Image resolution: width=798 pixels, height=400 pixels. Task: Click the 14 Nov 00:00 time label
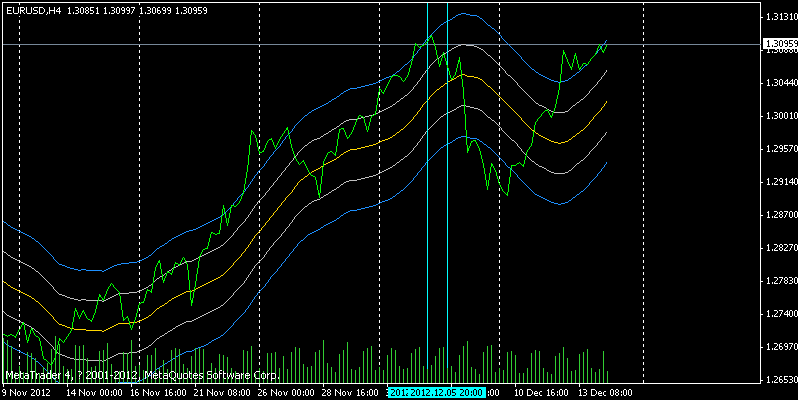(95, 393)
